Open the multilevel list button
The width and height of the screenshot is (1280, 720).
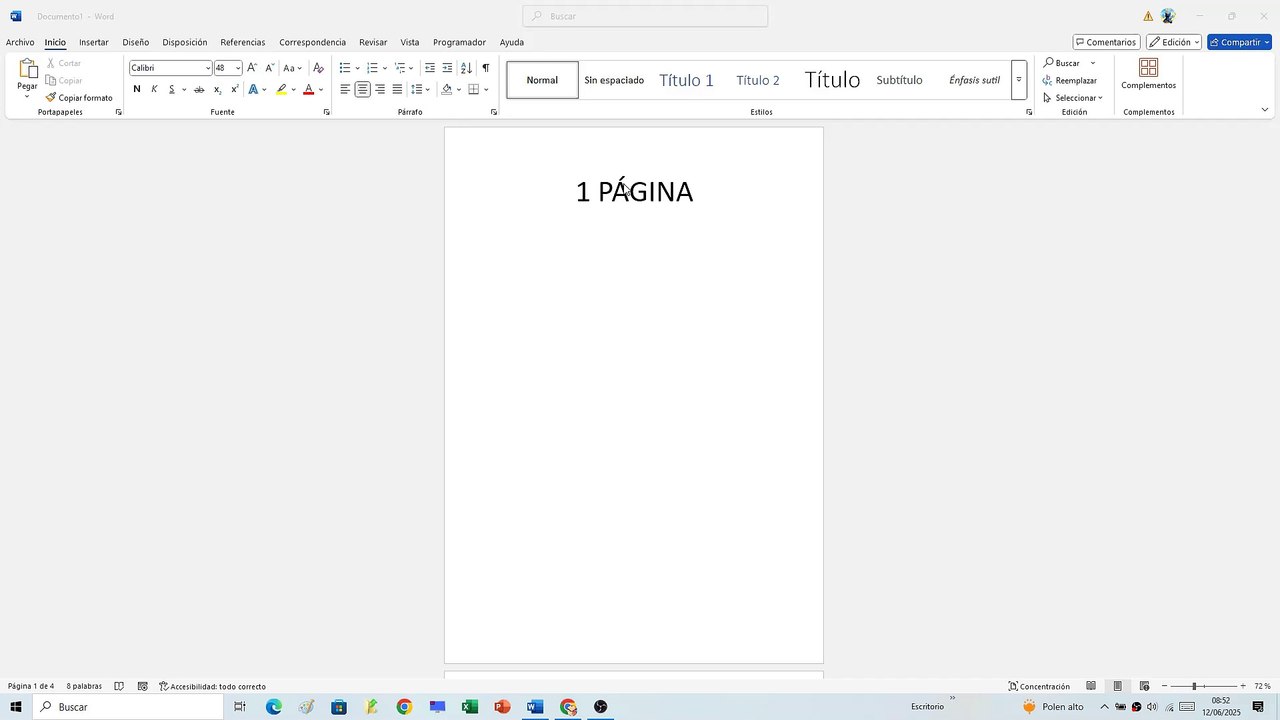tap(400, 68)
